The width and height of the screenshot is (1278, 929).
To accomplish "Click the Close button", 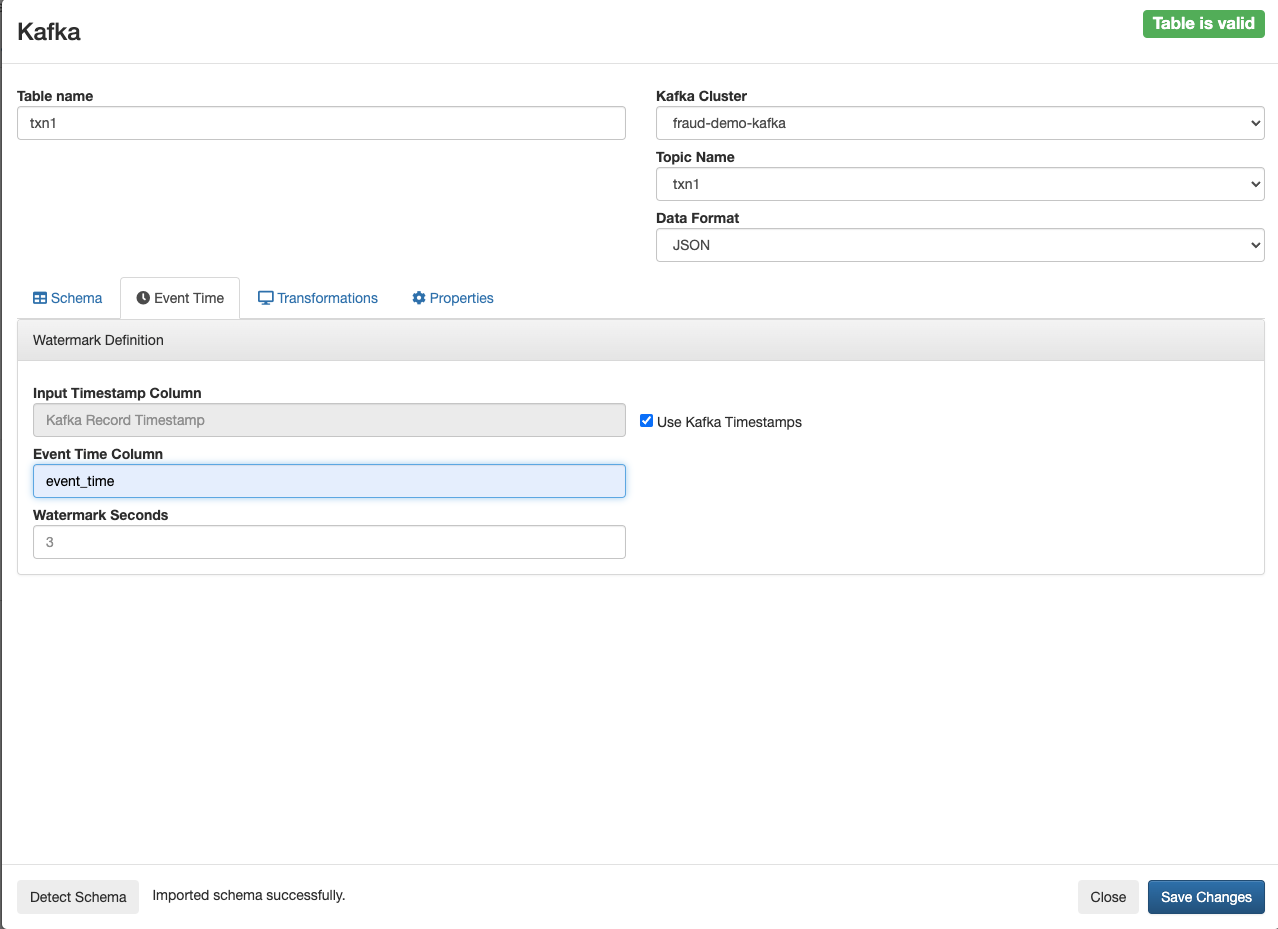I will coord(1108,897).
